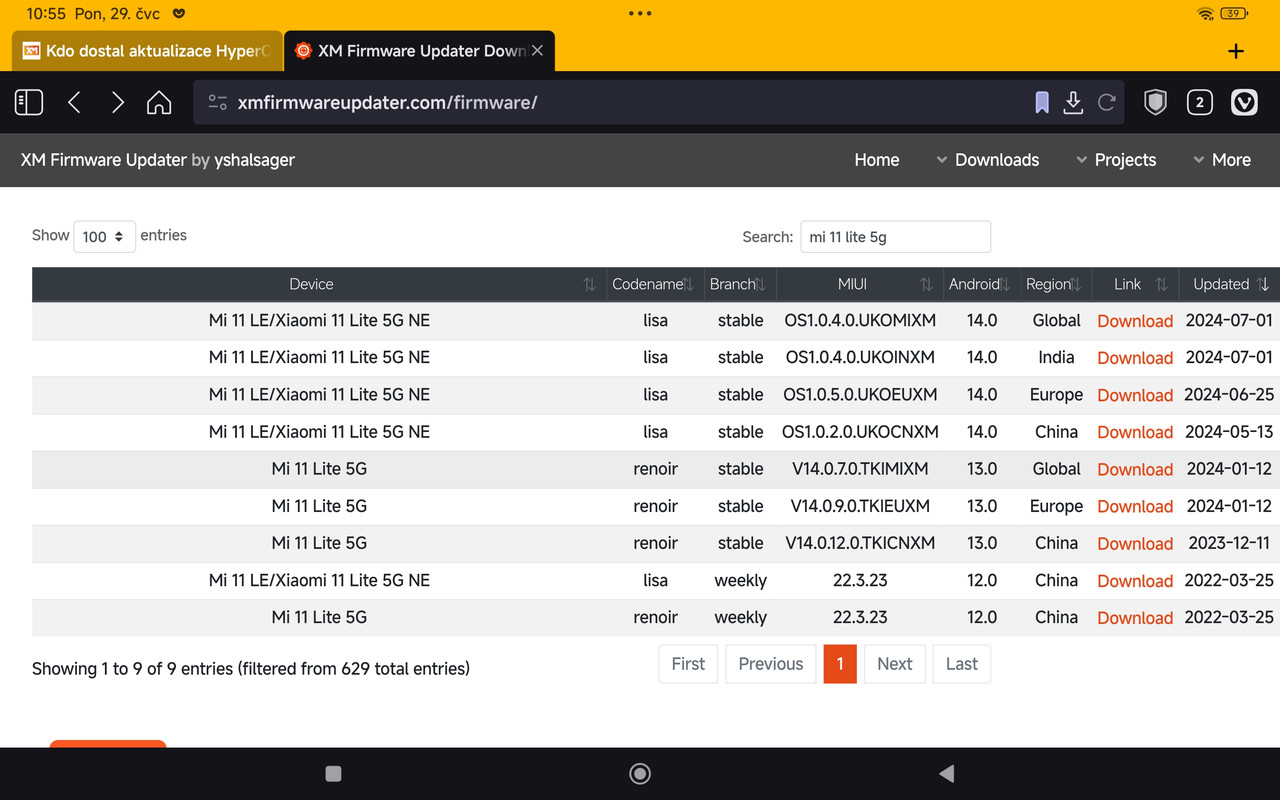Sort table by Region column
Screen dimensions: 1280x800
(1056, 284)
